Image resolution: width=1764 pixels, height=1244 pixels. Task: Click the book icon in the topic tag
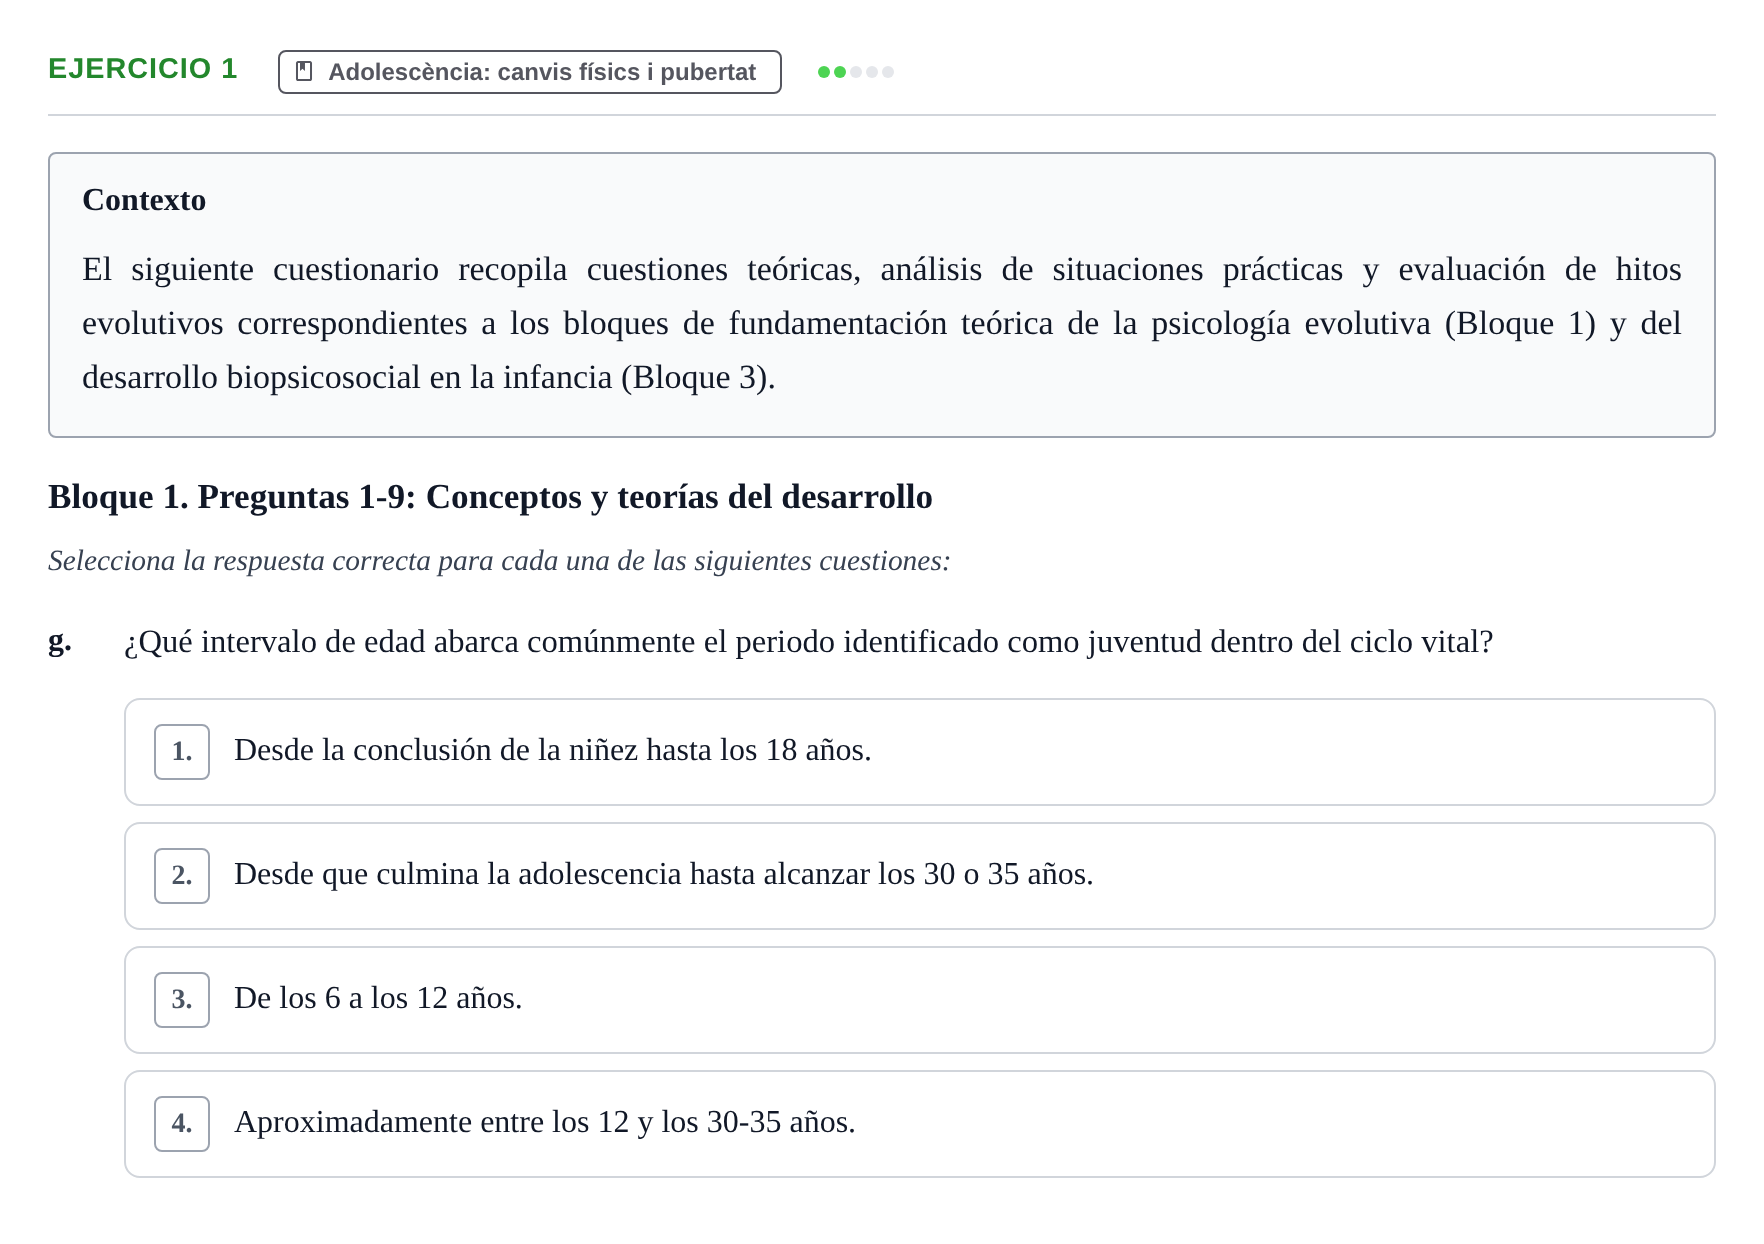[x=305, y=72]
